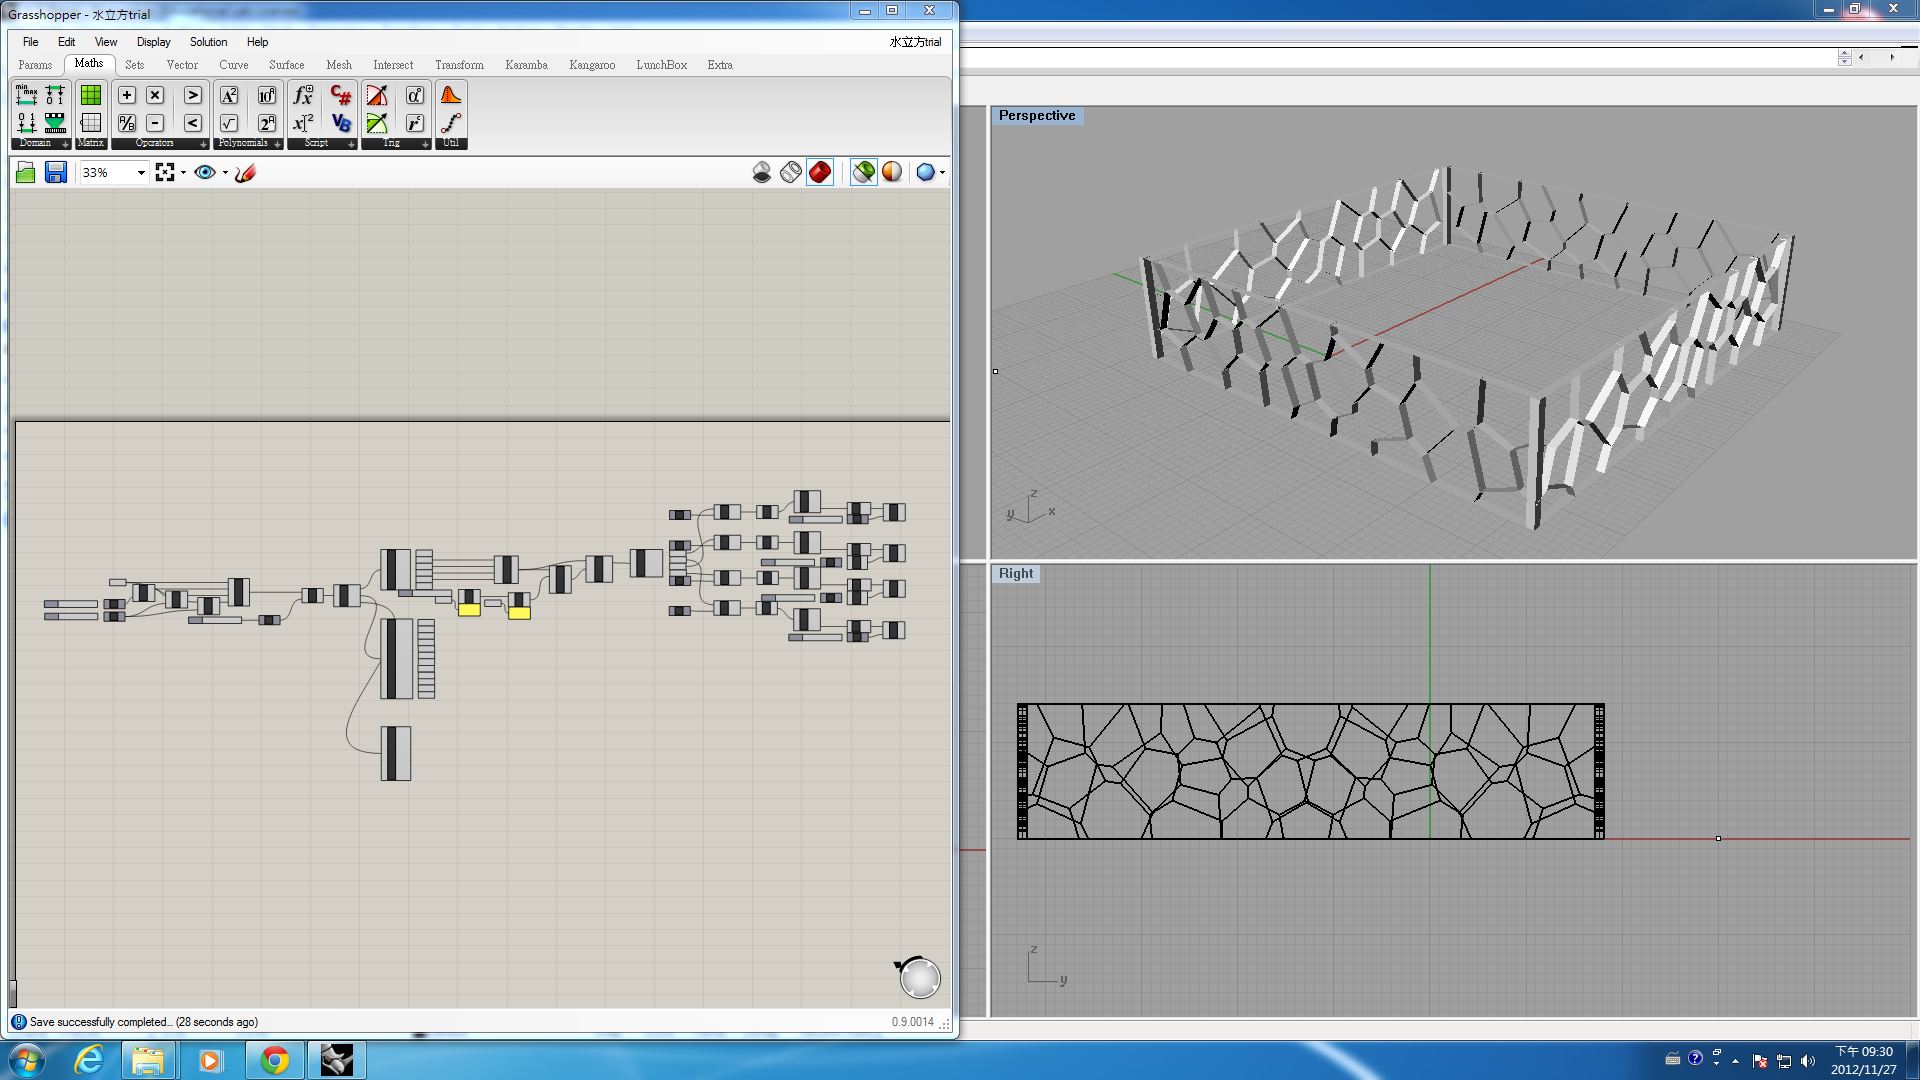This screenshot has height=1080, width=1920.
Task: Select the VB script component icon
Action: pyautogui.click(x=340, y=123)
